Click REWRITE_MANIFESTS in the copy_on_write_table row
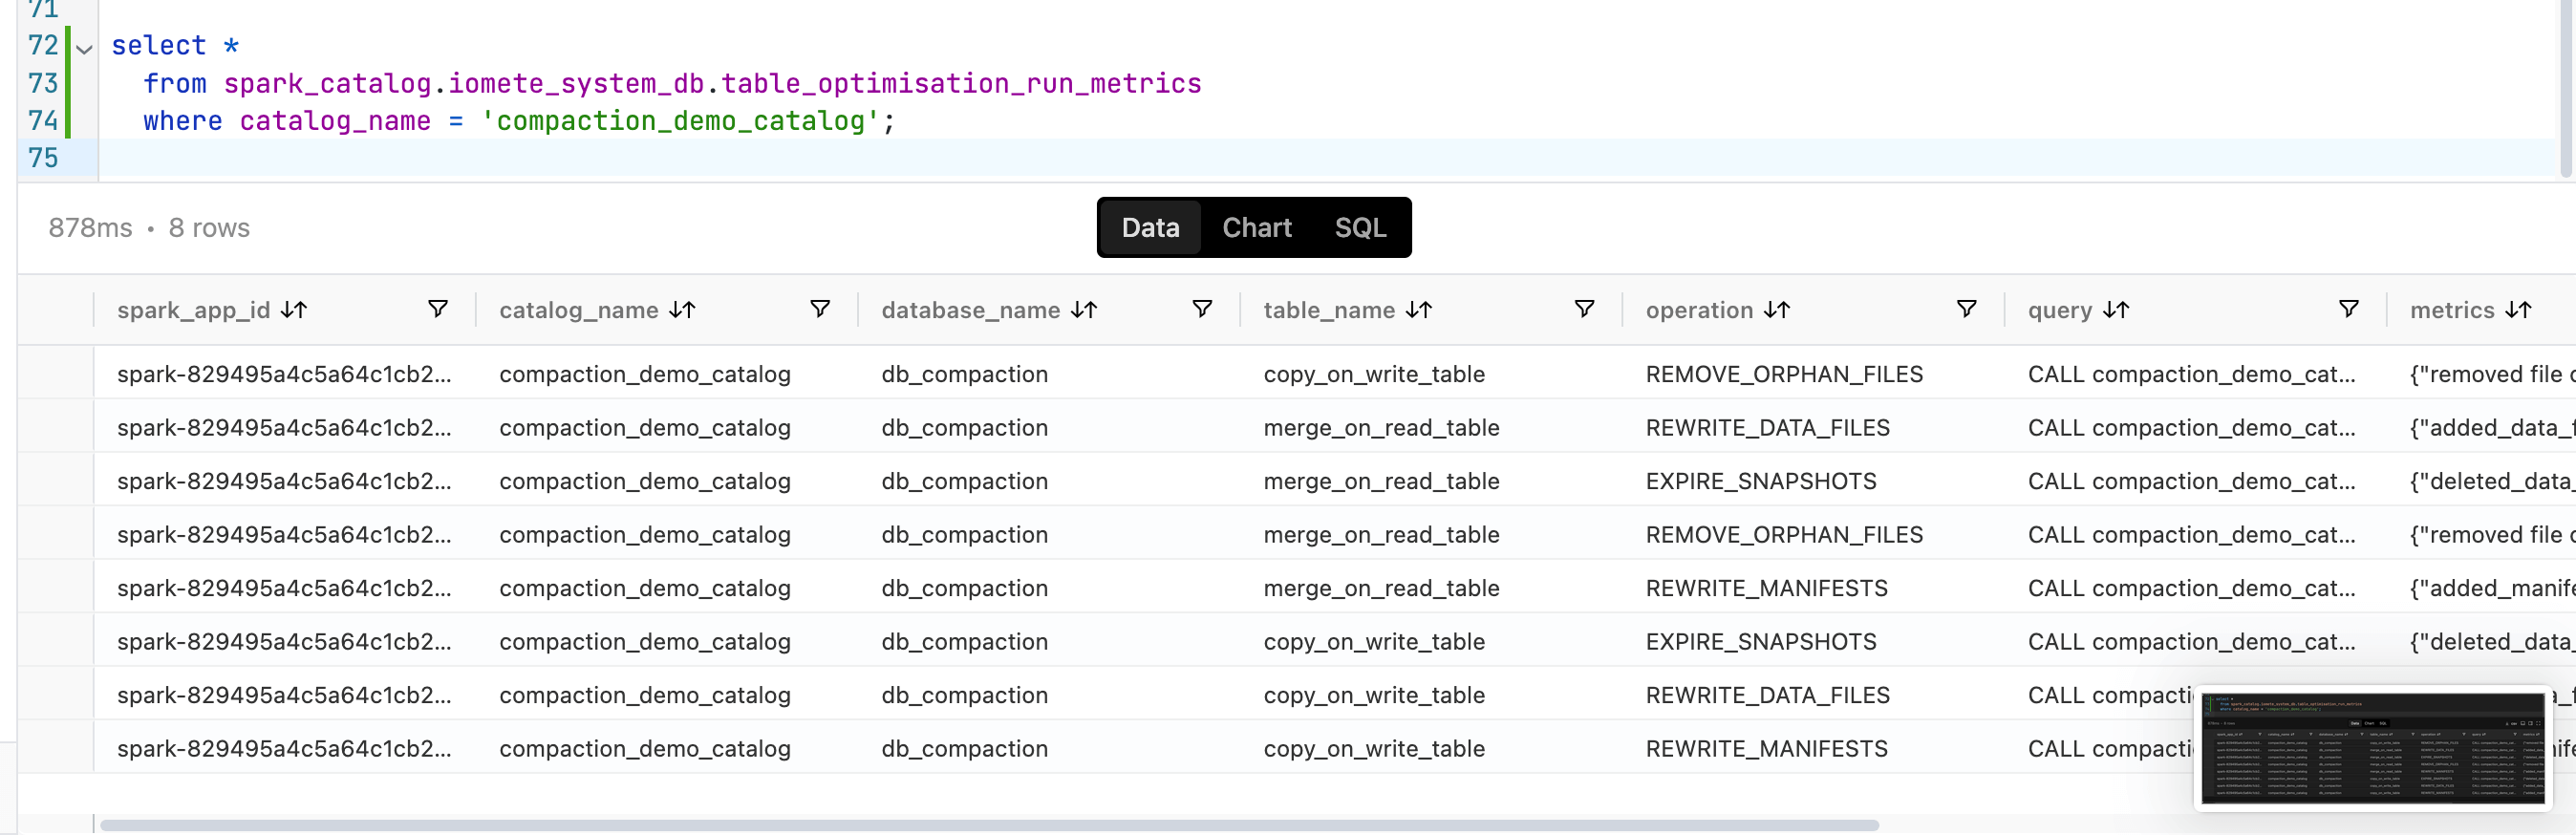Viewport: 2576px width, 835px height. pos(1767,749)
